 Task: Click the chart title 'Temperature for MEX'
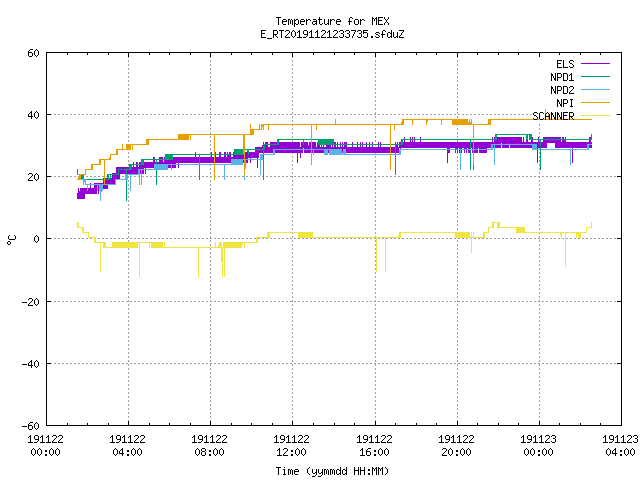pos(332,21)
